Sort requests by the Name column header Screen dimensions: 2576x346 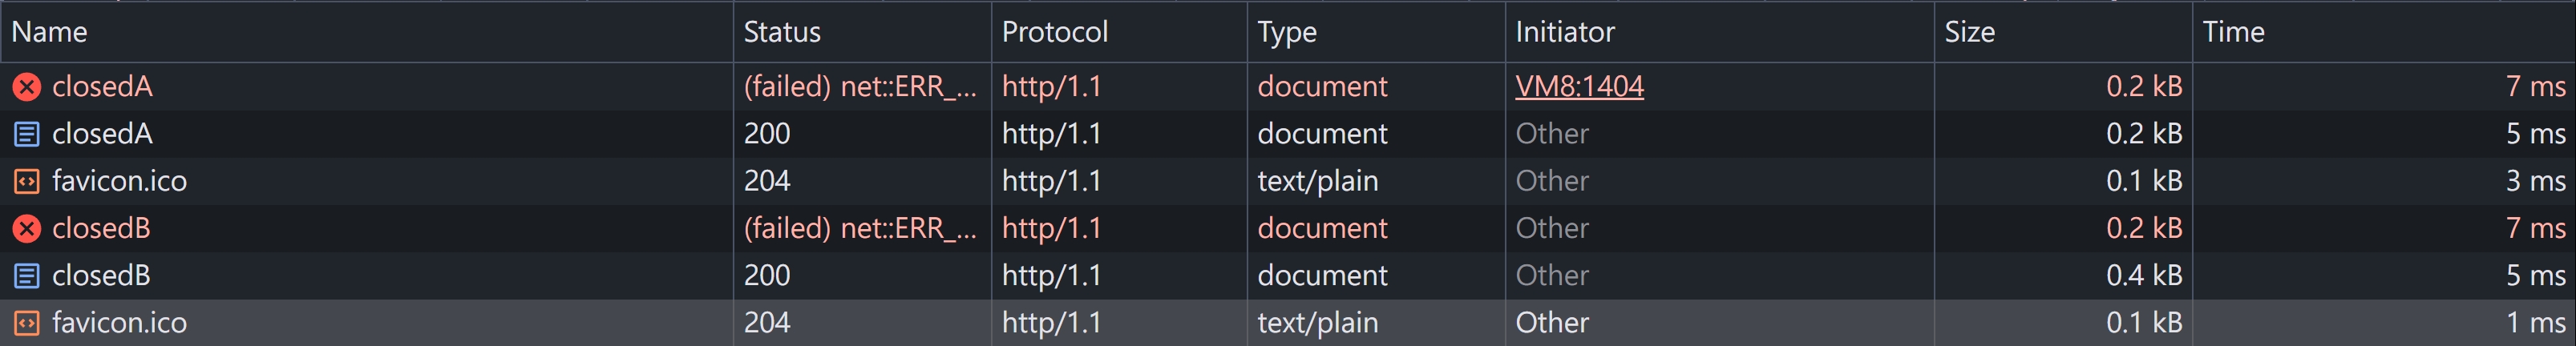coord(366,32)
